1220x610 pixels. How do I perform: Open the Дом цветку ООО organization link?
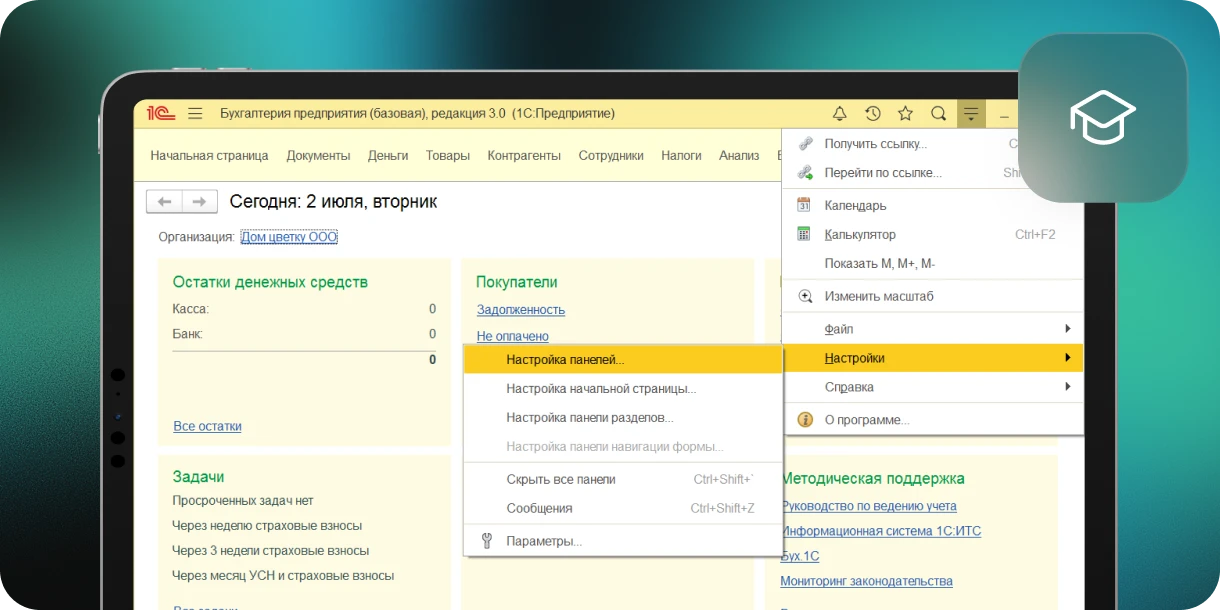[x=289, y=237]
